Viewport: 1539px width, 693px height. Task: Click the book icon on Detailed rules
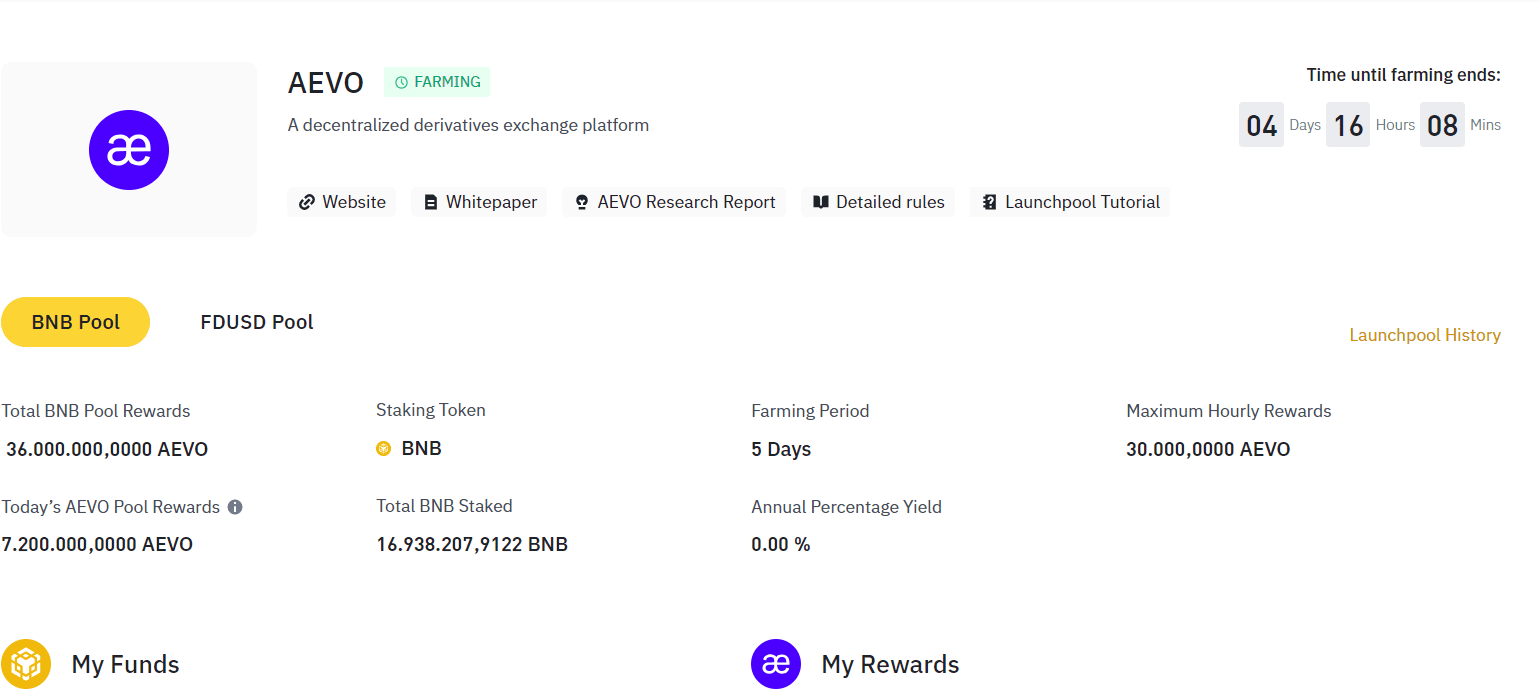click(820, 202)
